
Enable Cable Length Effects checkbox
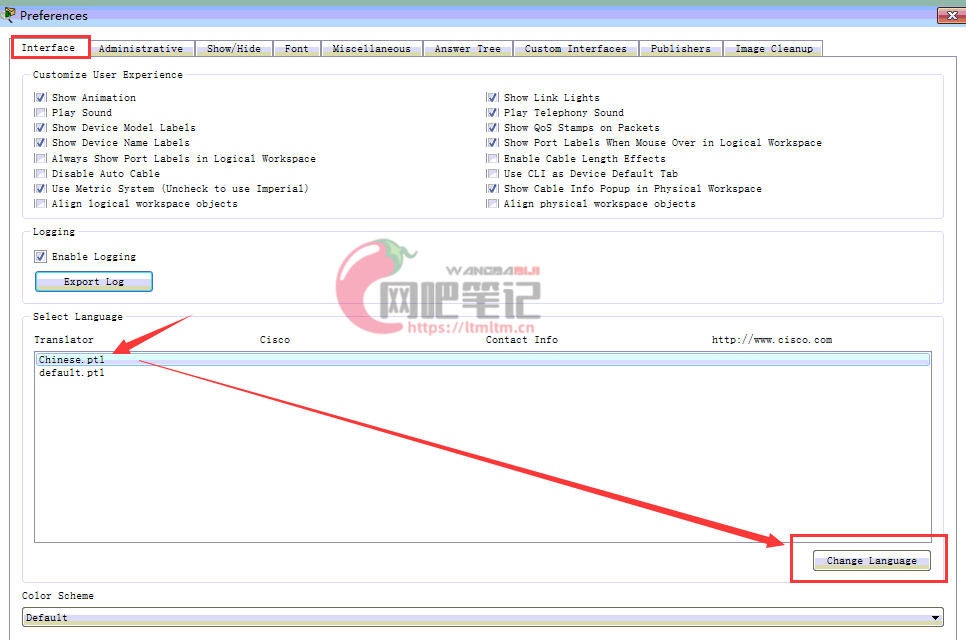tap(492, 158)
